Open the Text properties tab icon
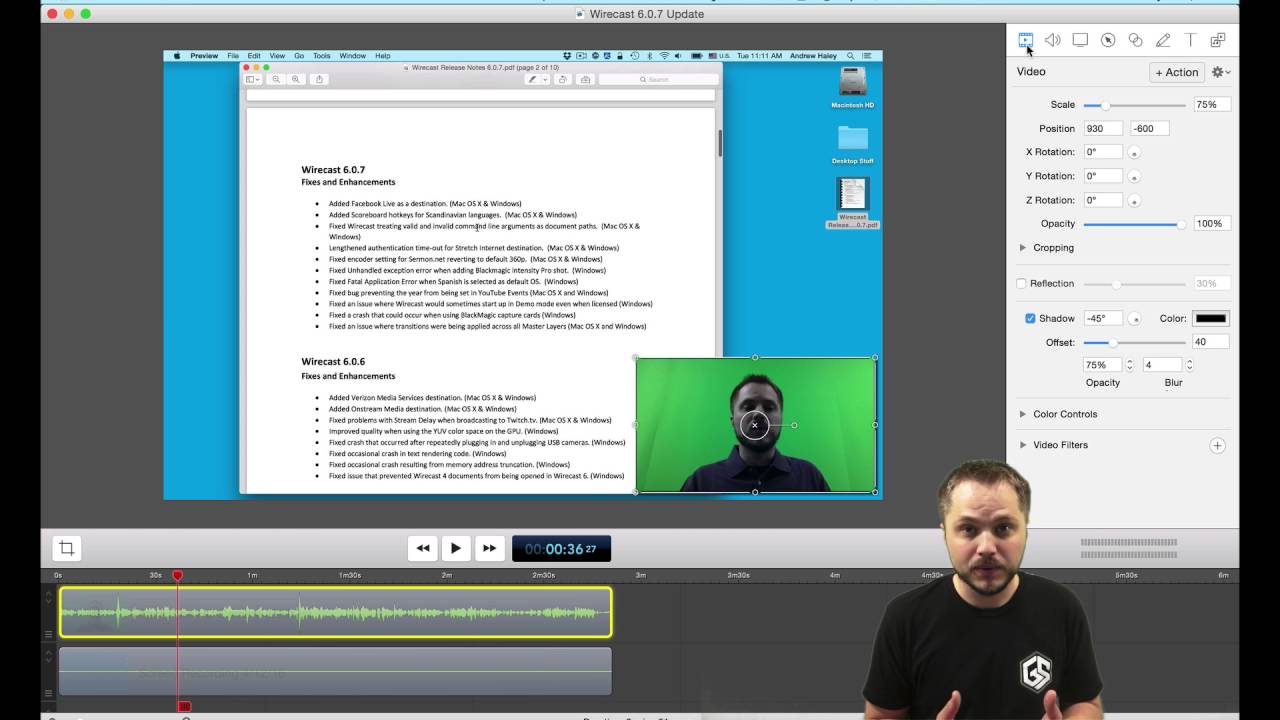Screen dimensions: 1280x720 (1190, 40)
